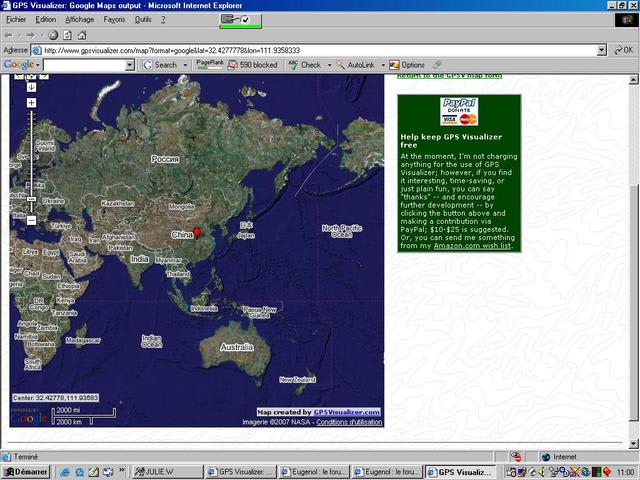
Task: Pan the map down with the arrow
Action: (x=32, y=87)
